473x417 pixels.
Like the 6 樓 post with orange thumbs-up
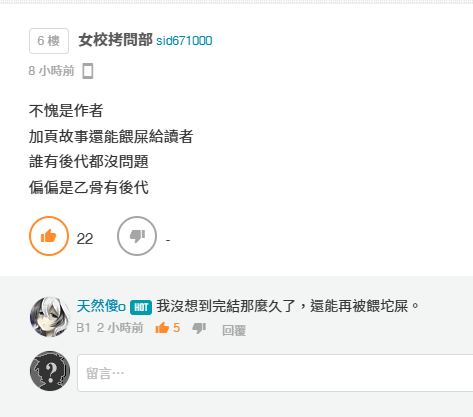[49, 236]
